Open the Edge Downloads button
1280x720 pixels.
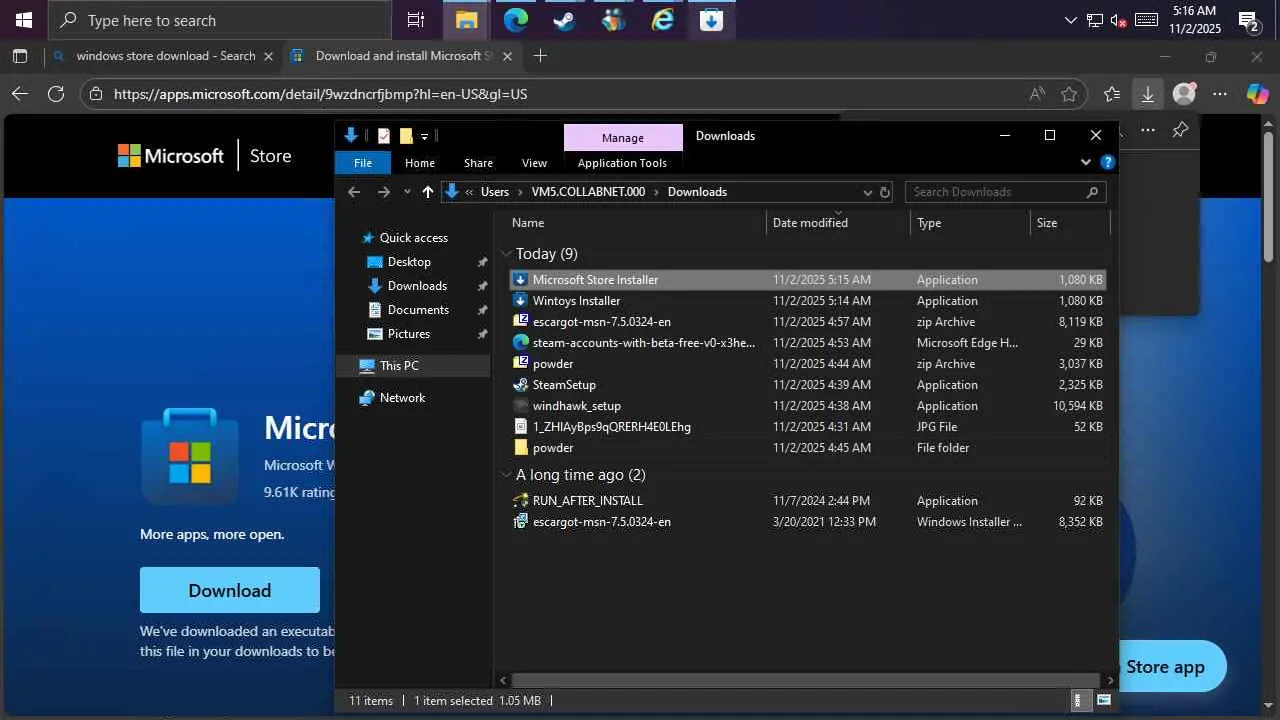pos(1148,94)
